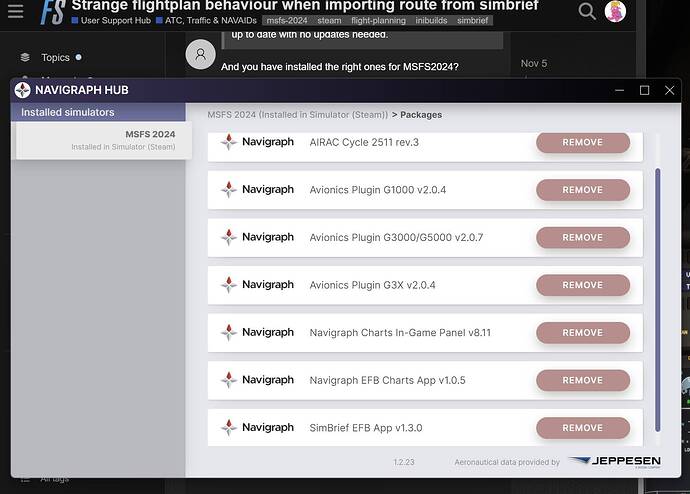Remove Navigraph Charts In-Game Panel v8.11
The width and height of the screenshot is (690, 494).
583,332
